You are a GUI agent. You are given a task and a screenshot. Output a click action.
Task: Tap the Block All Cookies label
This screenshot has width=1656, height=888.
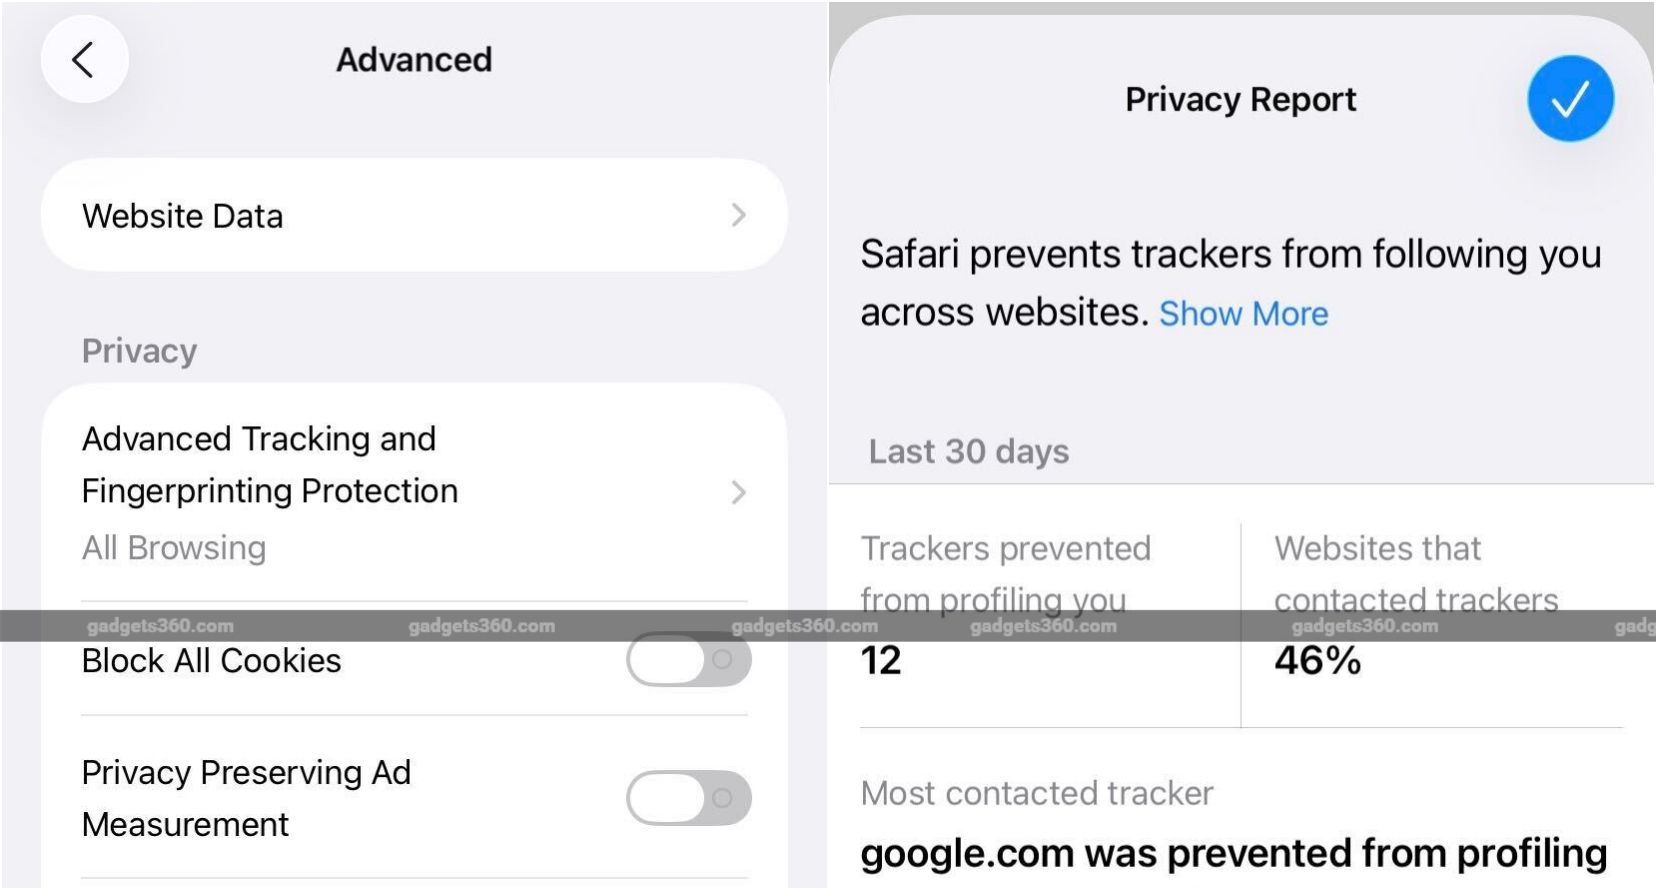point(211,660)
